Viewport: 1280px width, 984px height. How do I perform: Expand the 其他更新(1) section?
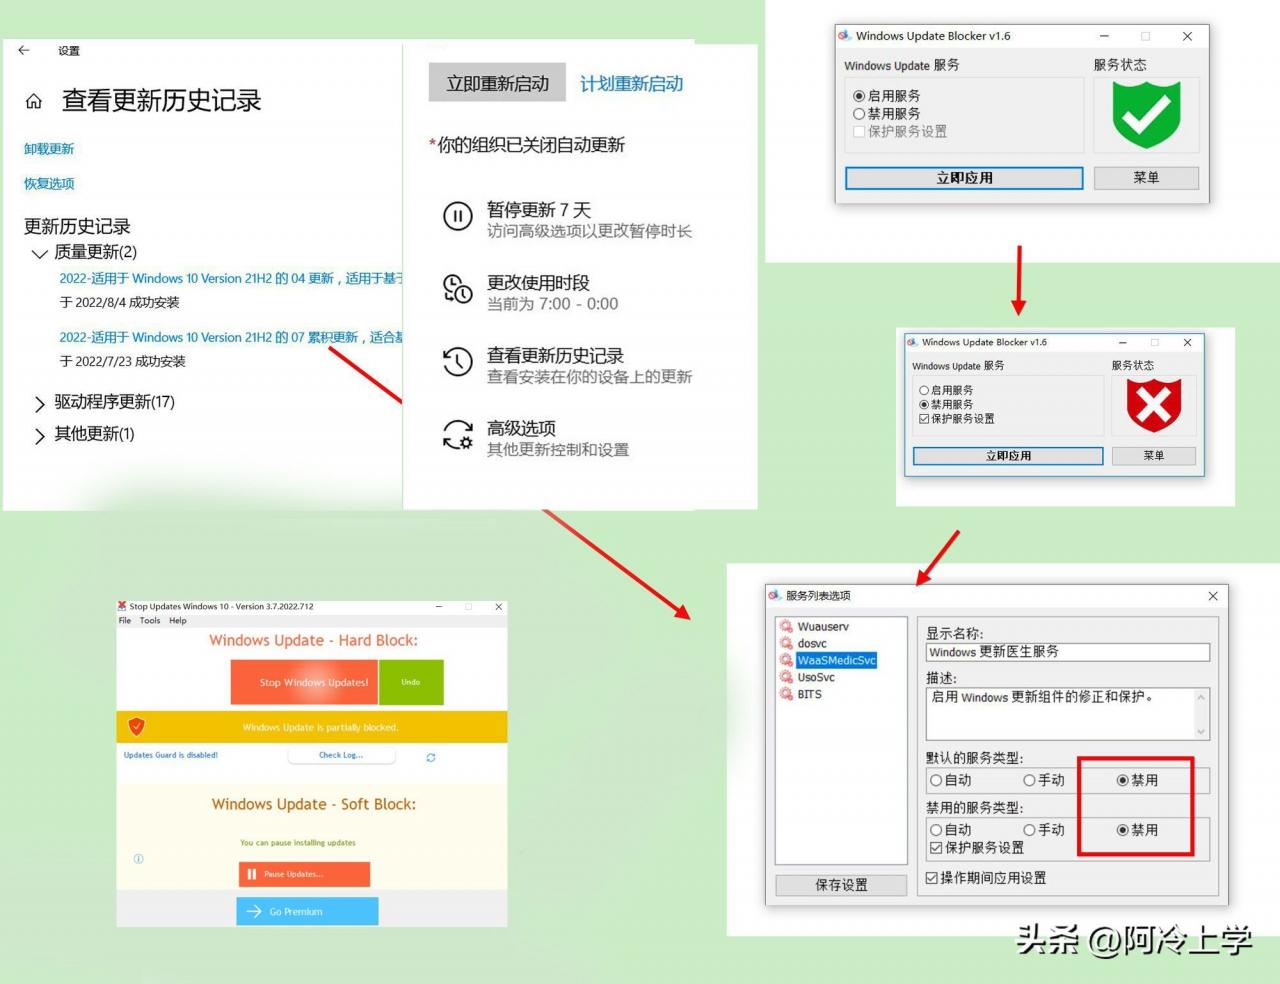pos(40,435)
